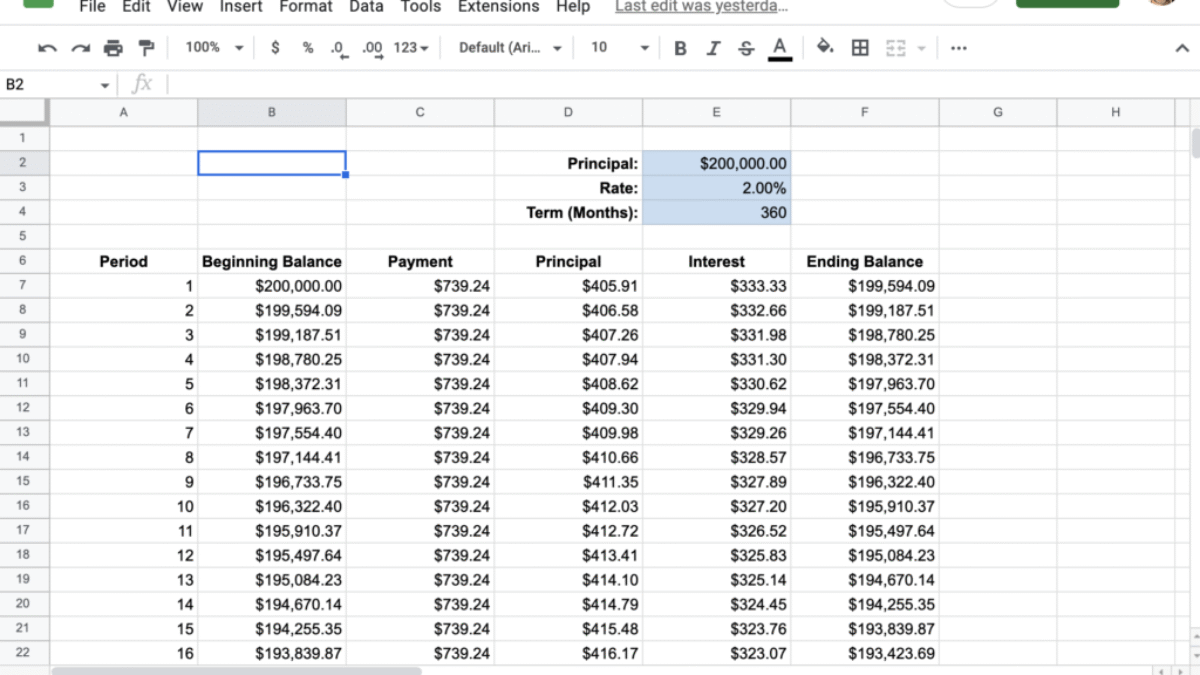Expand the font size 10 dropdown
The image size is (1200, 675).
coord(619,48)
